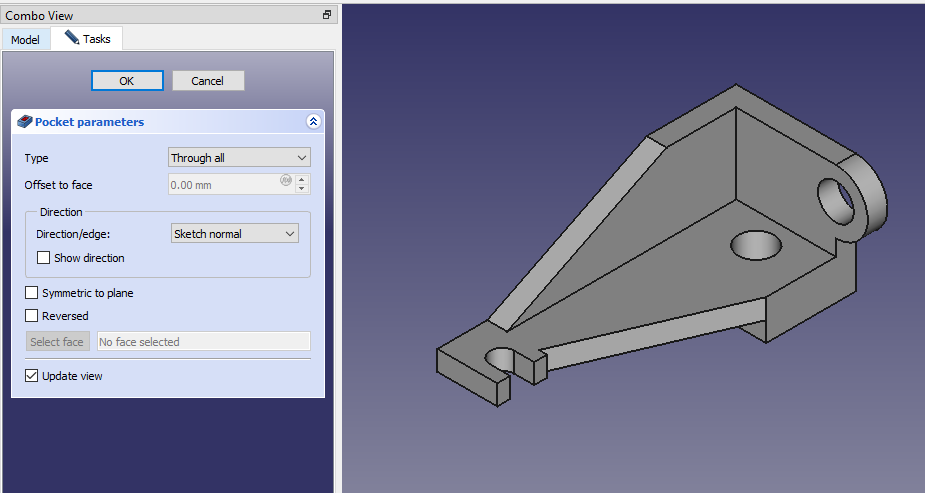Switch to the Model tab
Image resolution: width=925 pixels, height=493 pixels.
coord(25,39)
